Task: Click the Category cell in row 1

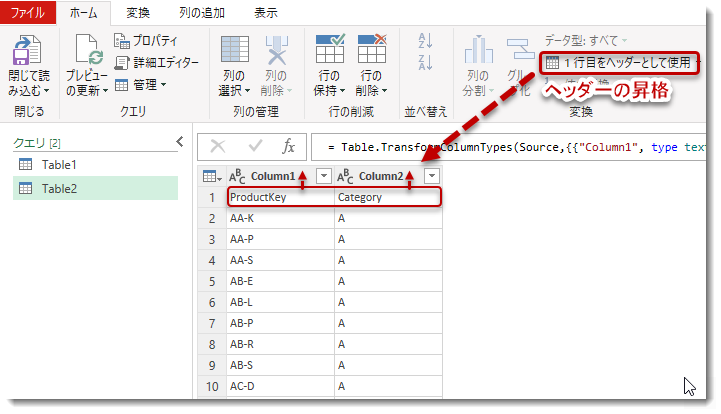Action: 388,197
